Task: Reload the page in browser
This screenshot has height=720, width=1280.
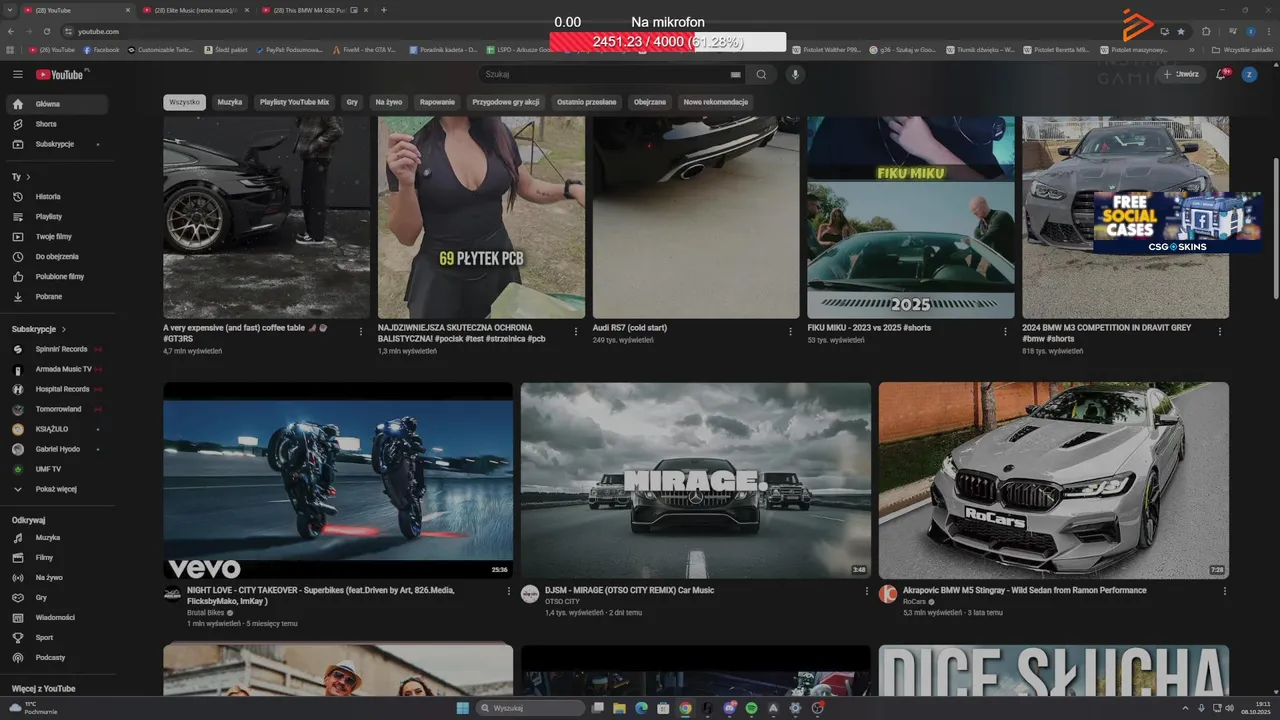Action: coord(45,31)
